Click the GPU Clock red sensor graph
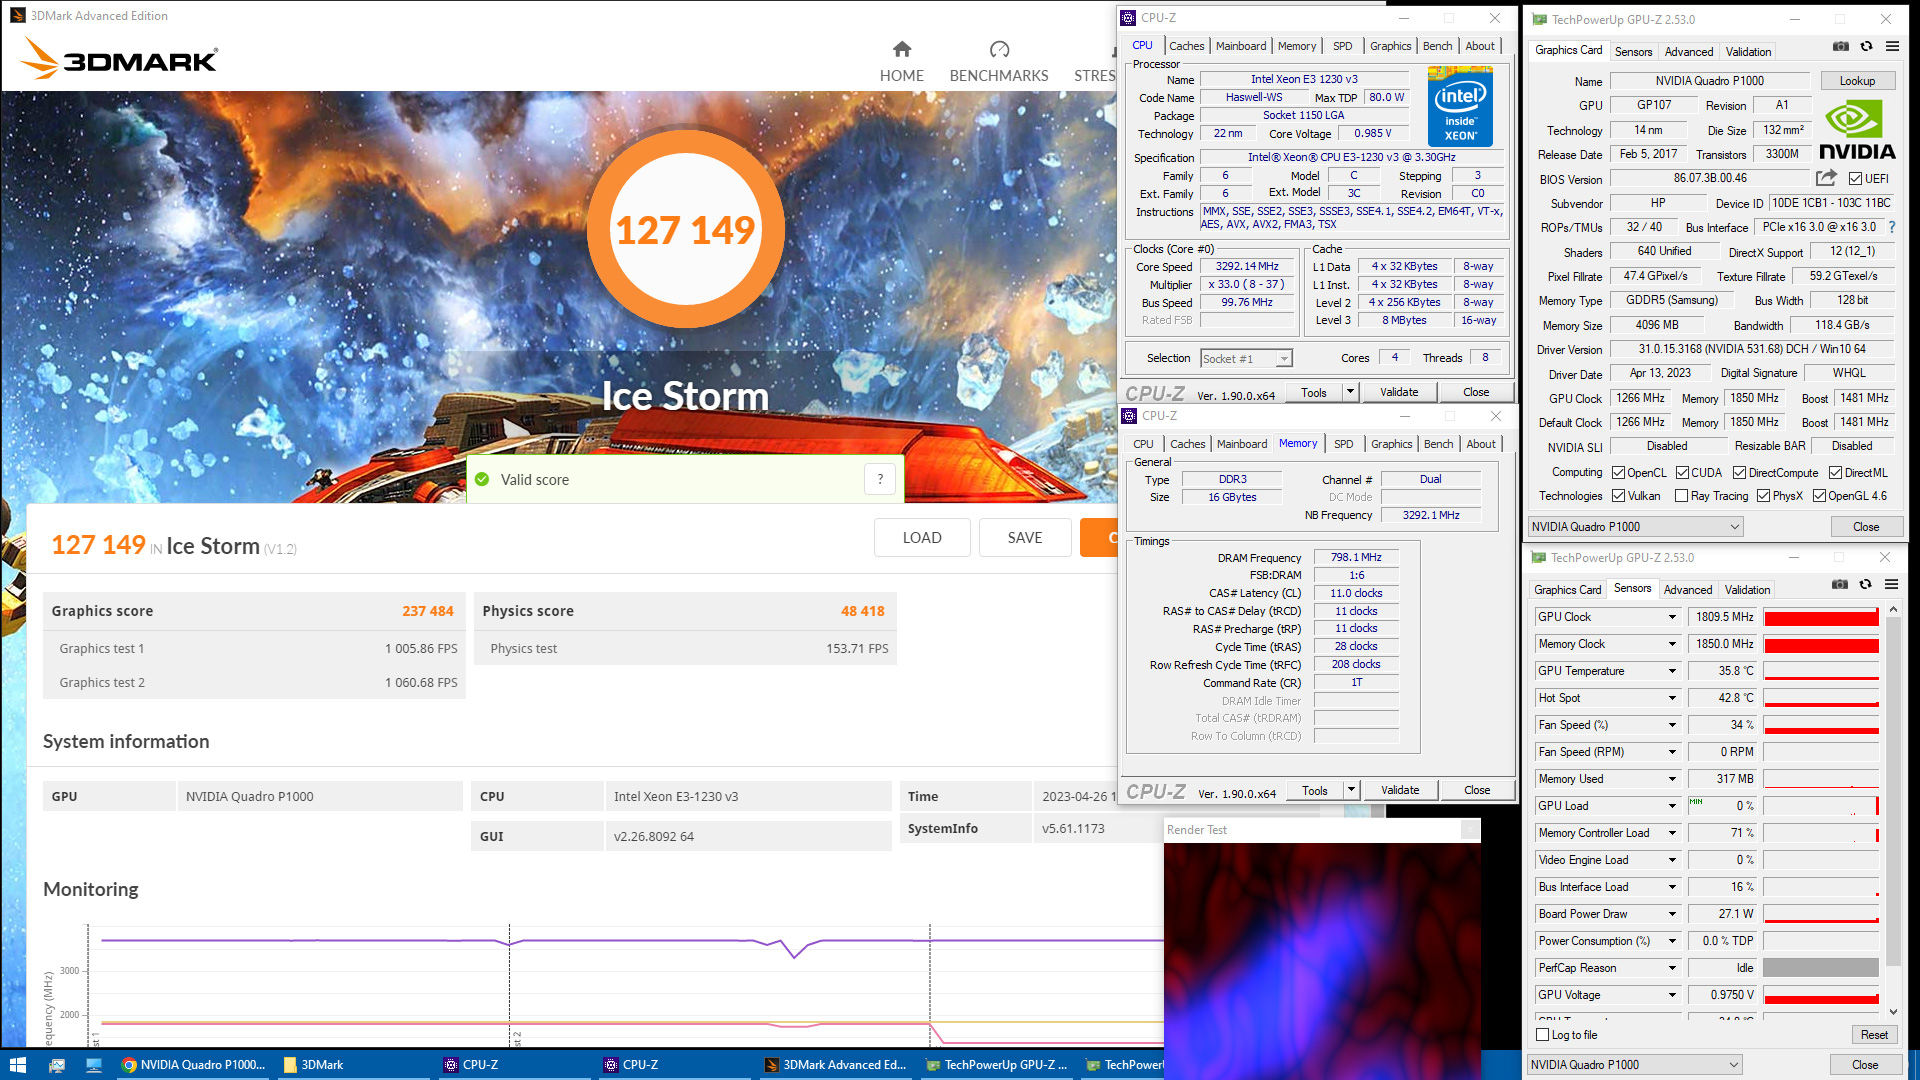Viewport: 1920px width, 1080px height. tap(1821, 617)
